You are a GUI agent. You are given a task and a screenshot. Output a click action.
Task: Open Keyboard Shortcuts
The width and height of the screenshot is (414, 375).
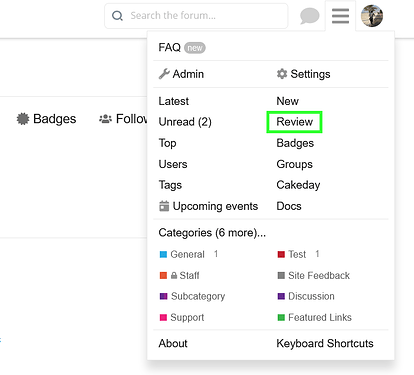click(325, 343)
